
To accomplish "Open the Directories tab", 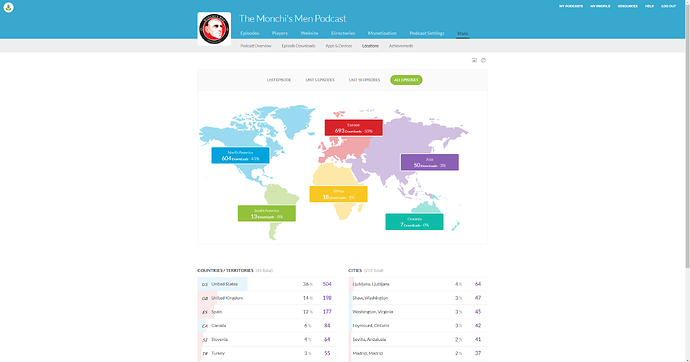I will 343,33.
